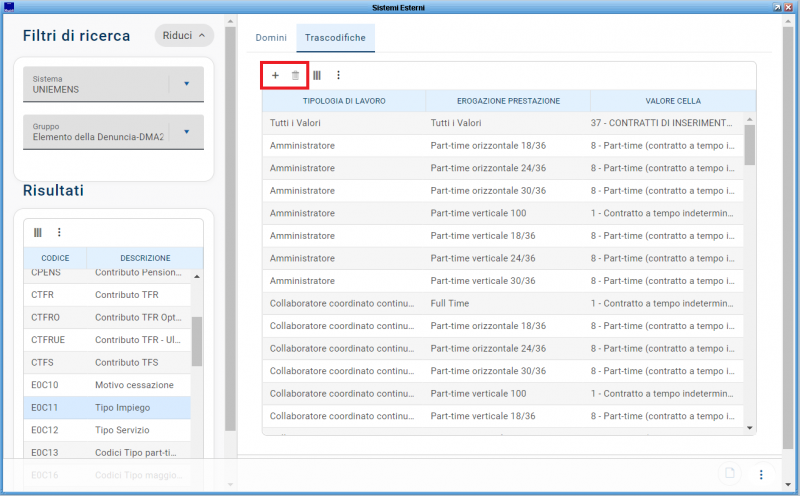The height and width of the screenshot is (496, 800).
Task: Click the left panel vertical scrollbar
Action: pyautogui.click(x=230, y=230)
